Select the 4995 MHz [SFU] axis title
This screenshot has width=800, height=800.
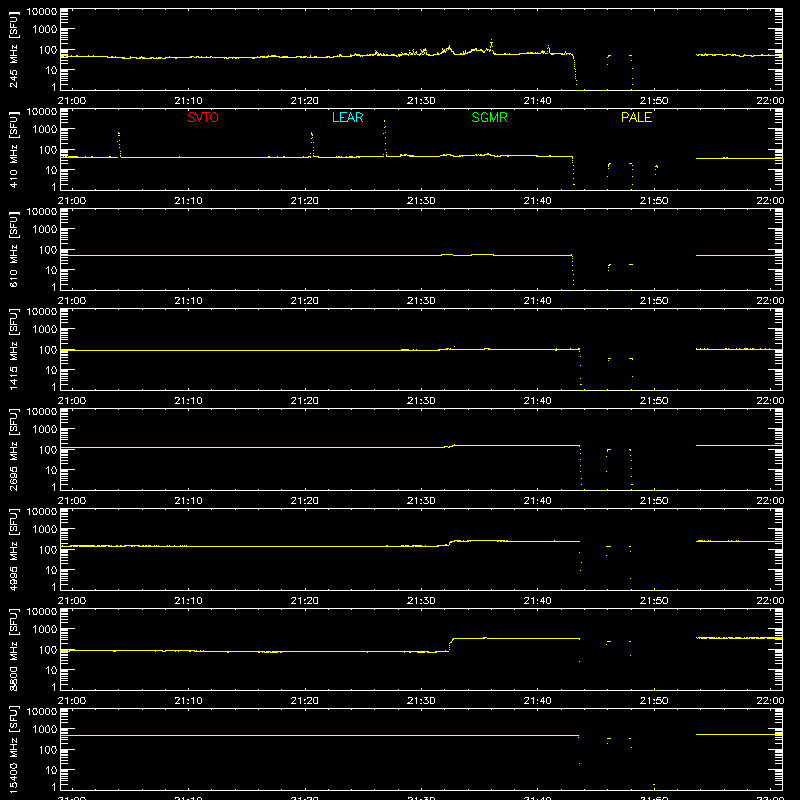tap(13, 549)
